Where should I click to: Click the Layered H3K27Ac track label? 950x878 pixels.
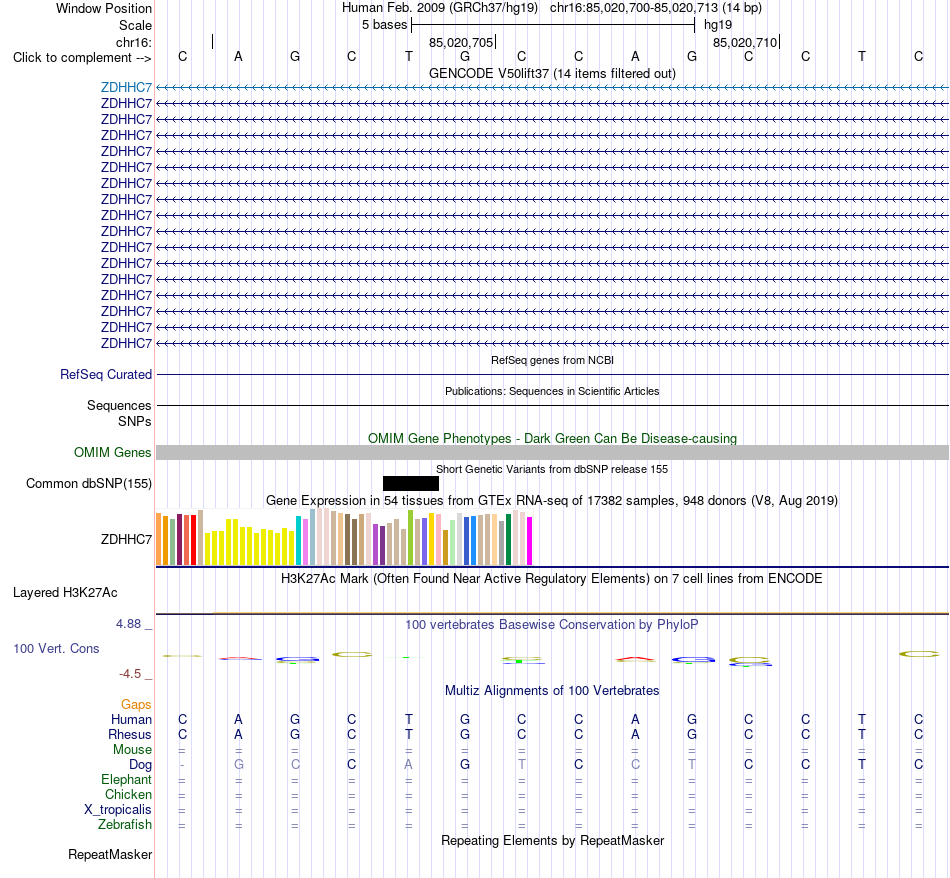[65, 593]
